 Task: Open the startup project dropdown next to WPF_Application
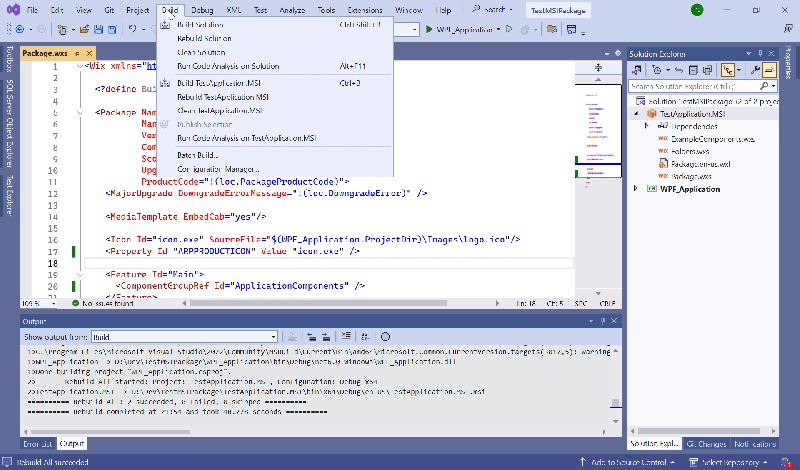[498, 30]
